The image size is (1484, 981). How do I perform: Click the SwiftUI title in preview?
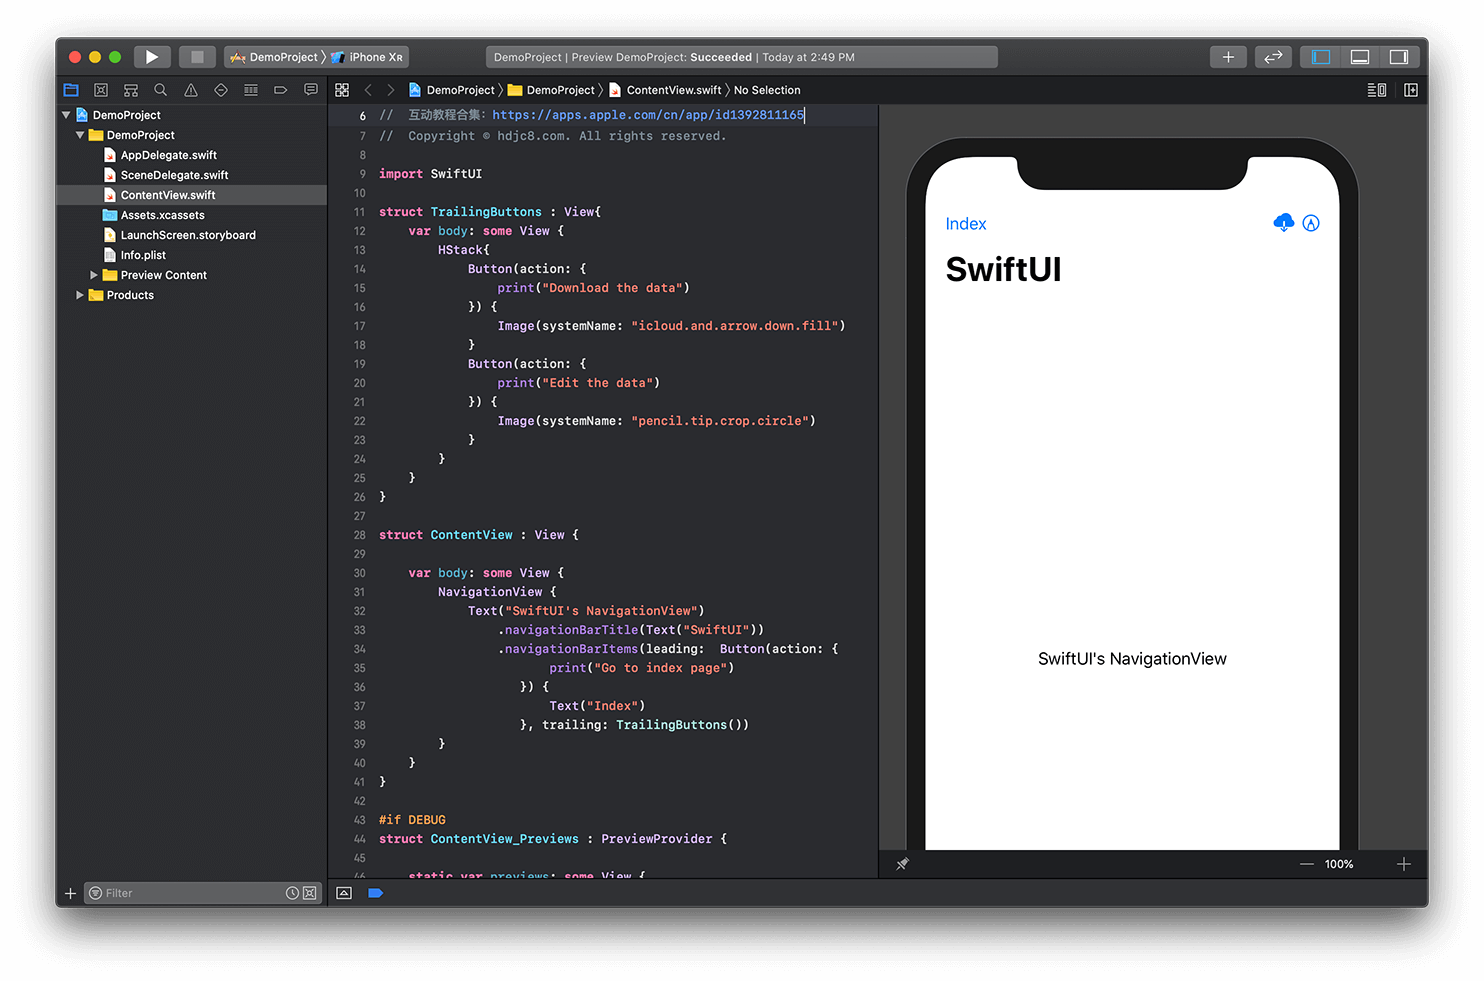[1003, 270]
